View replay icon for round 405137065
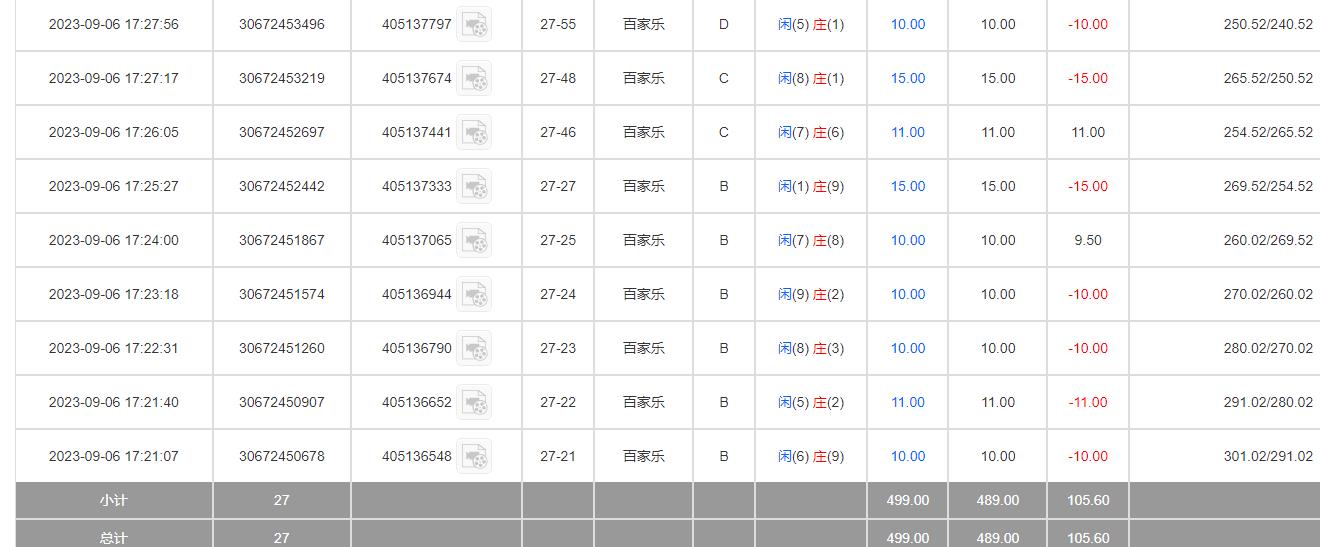Image resolution: width=1320 pixels, height=547 pixels. point(474,240)
